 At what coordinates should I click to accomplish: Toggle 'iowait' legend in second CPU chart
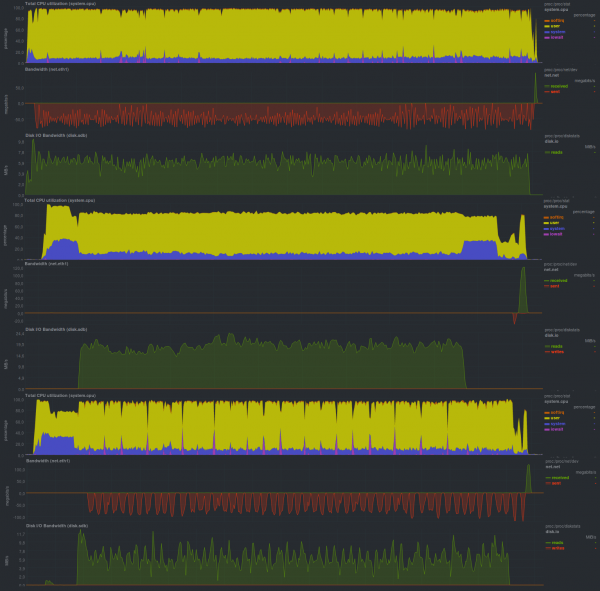555,232
